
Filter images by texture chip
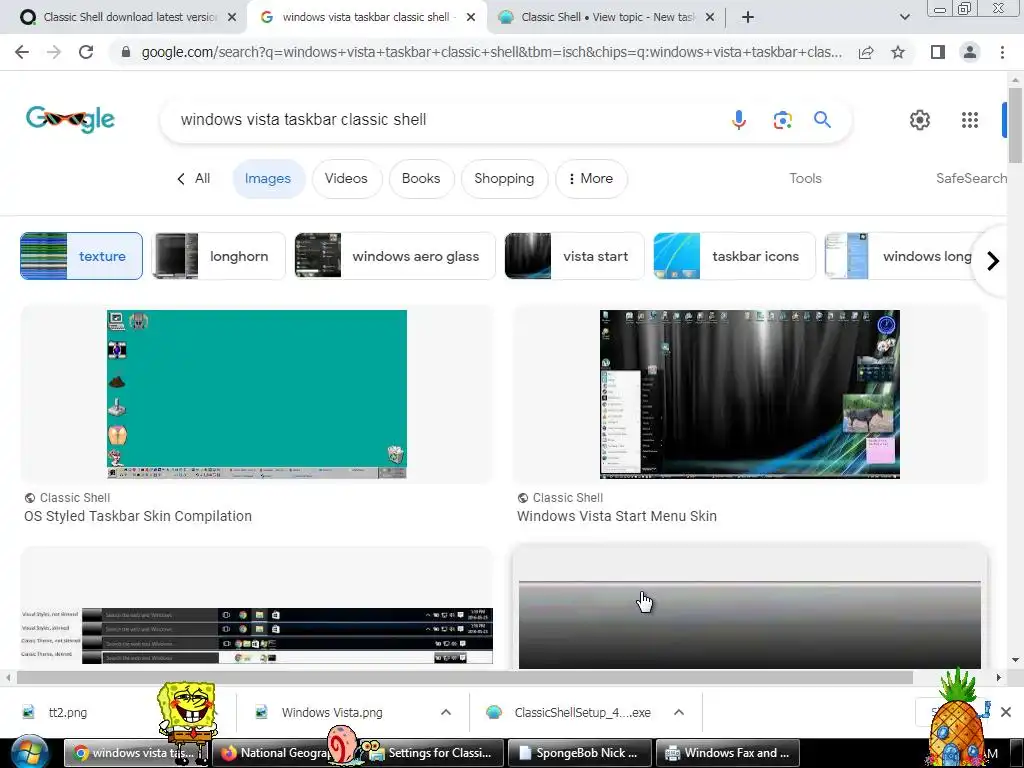point(82,256)
